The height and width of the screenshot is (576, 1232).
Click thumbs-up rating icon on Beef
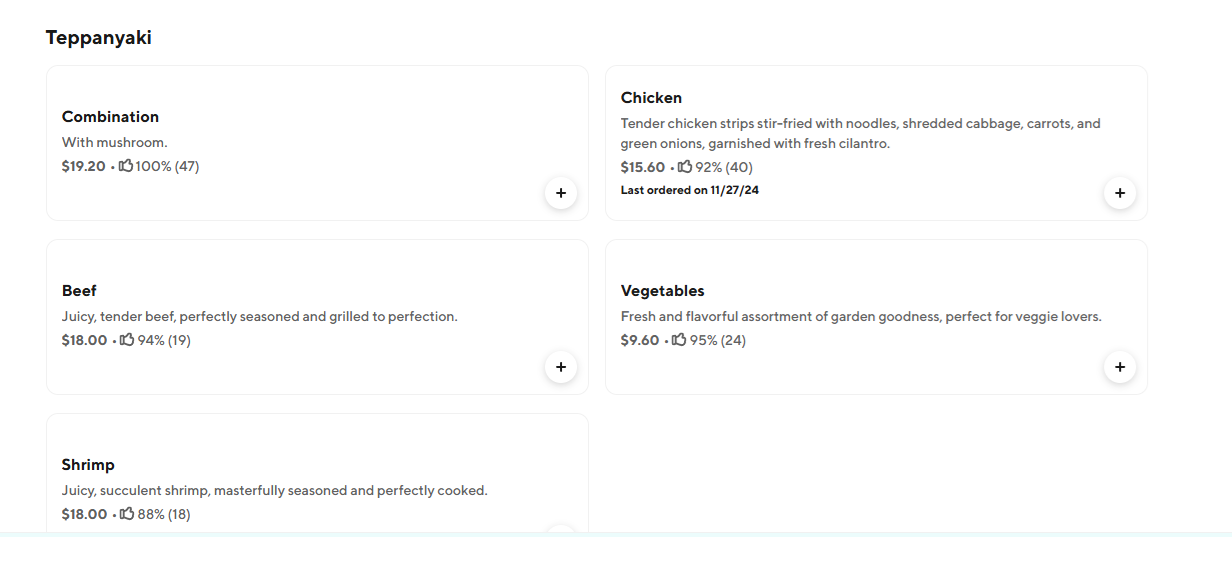pyautogui.click(x=127, y=340)
